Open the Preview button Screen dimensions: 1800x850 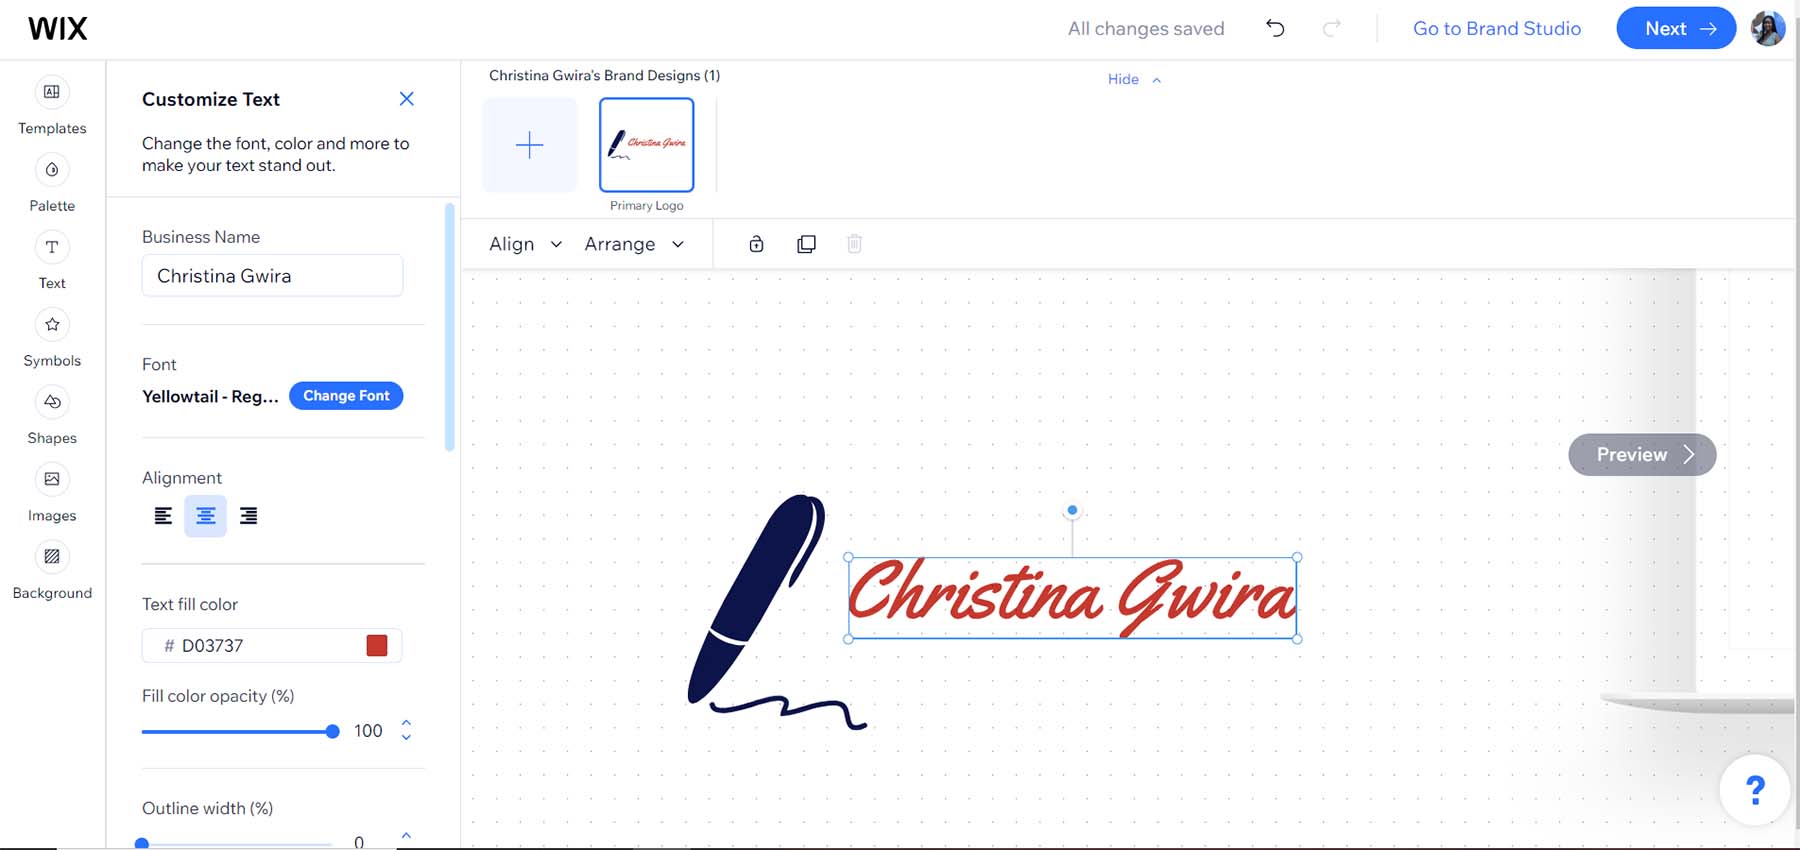(1642, 454)
